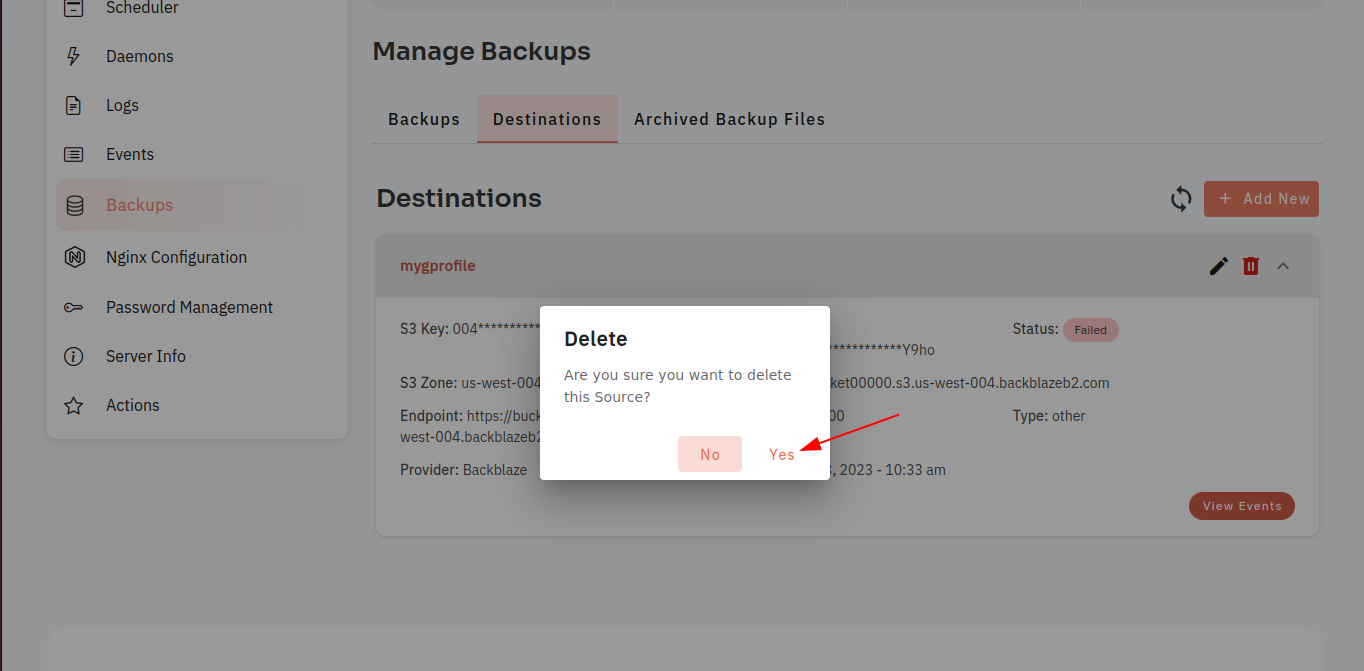Click the Password Management key icon
Image resolution: width=1364 pixels, height=671 pixels.
(73, 307)
